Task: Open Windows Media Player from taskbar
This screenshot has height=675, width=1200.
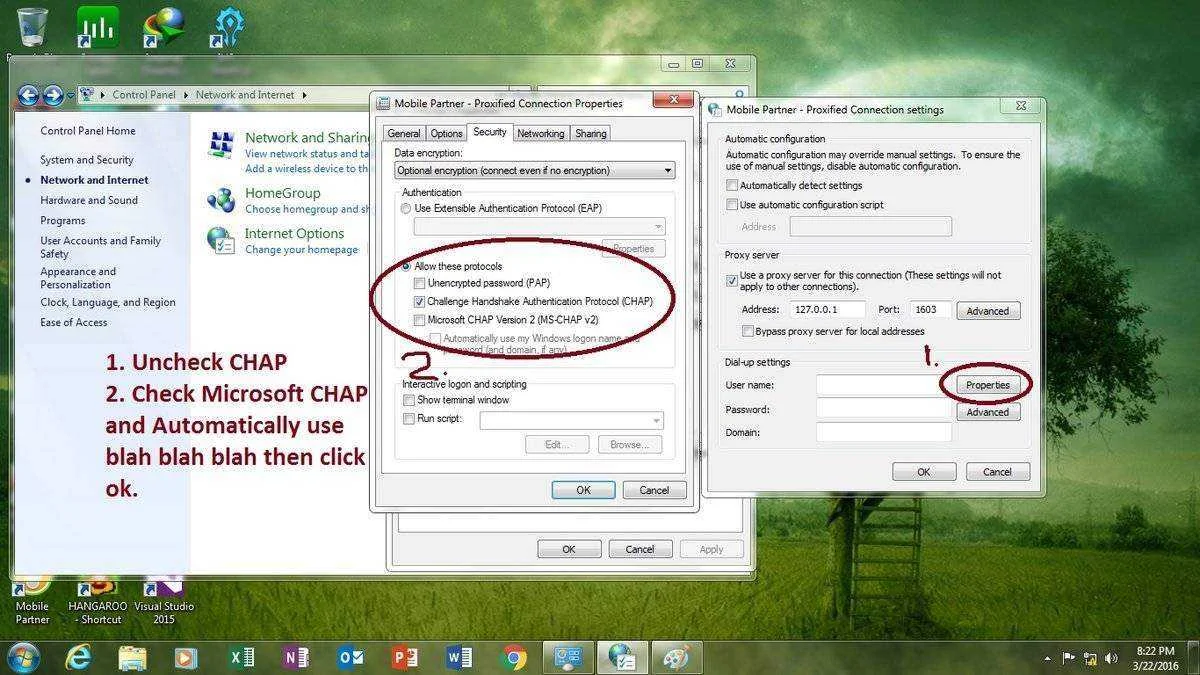Action: 185,657
